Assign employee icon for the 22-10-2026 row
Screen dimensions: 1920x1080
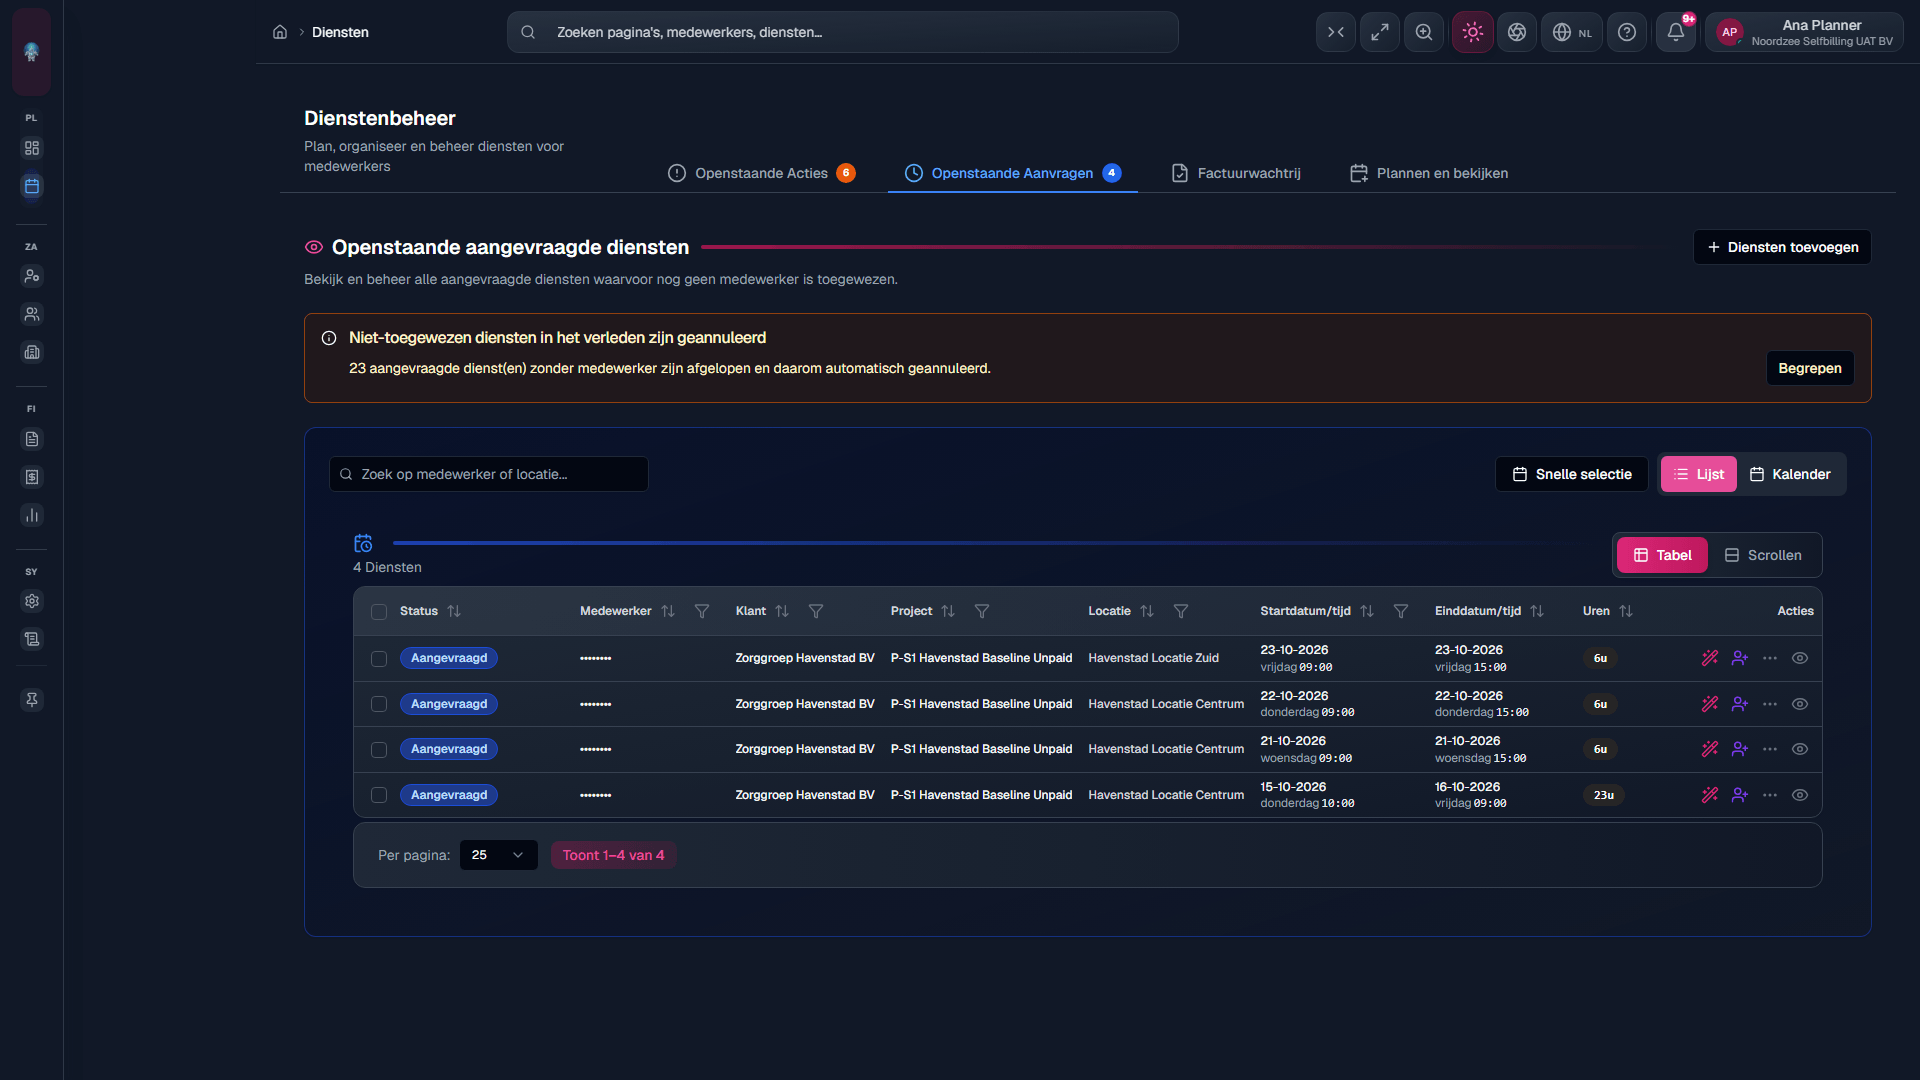[x=1740, y=704]
